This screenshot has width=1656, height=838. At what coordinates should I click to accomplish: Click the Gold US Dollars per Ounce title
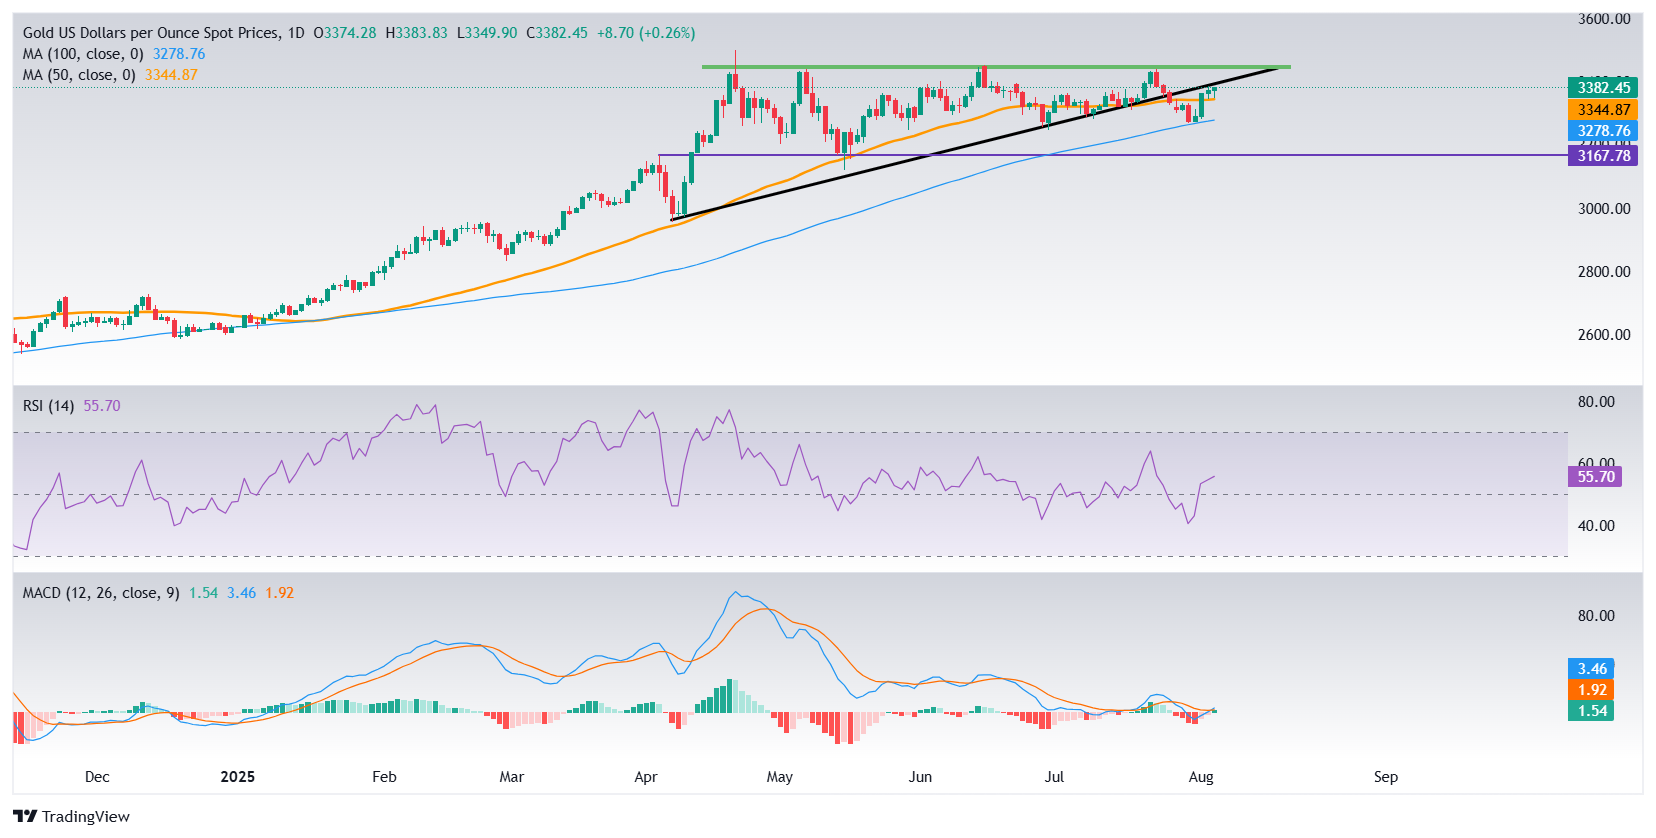(151, 33)
